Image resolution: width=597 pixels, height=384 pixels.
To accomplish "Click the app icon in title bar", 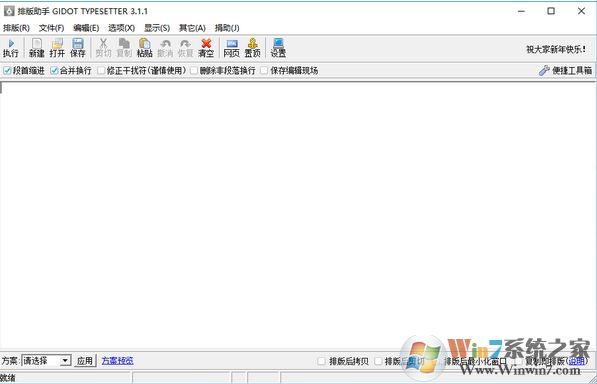I will (9, 11).
